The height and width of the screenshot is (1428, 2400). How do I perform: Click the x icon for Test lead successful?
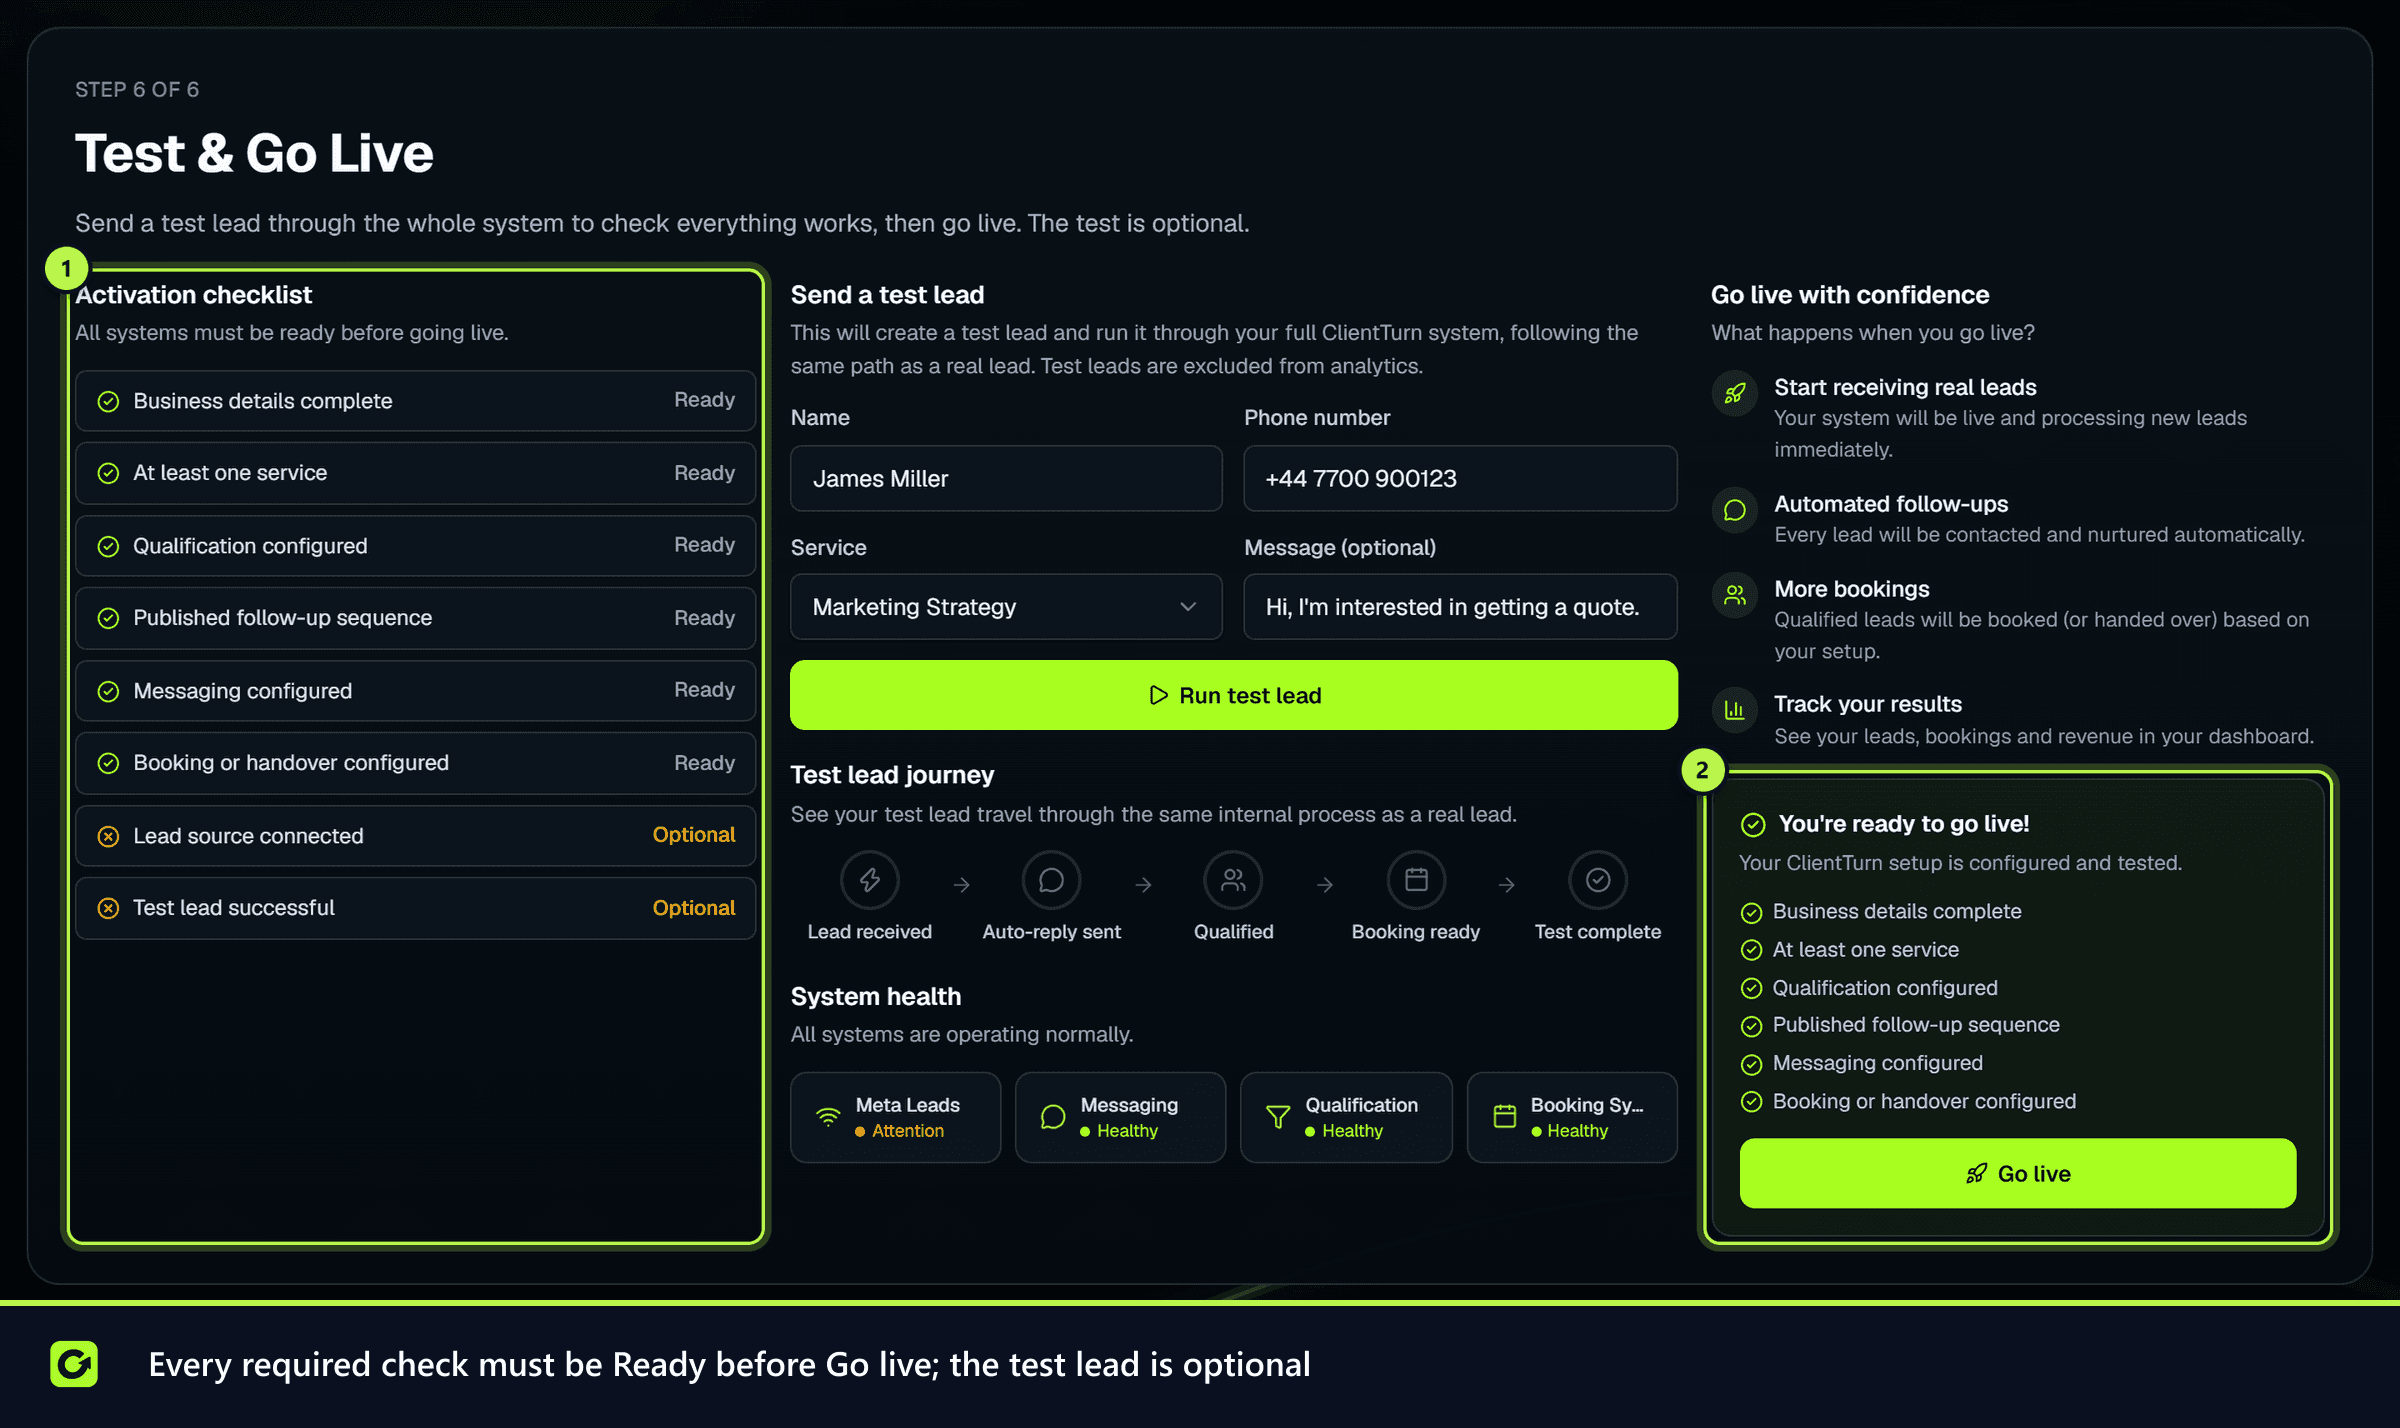pyautogui.click(x=108, y=908)
